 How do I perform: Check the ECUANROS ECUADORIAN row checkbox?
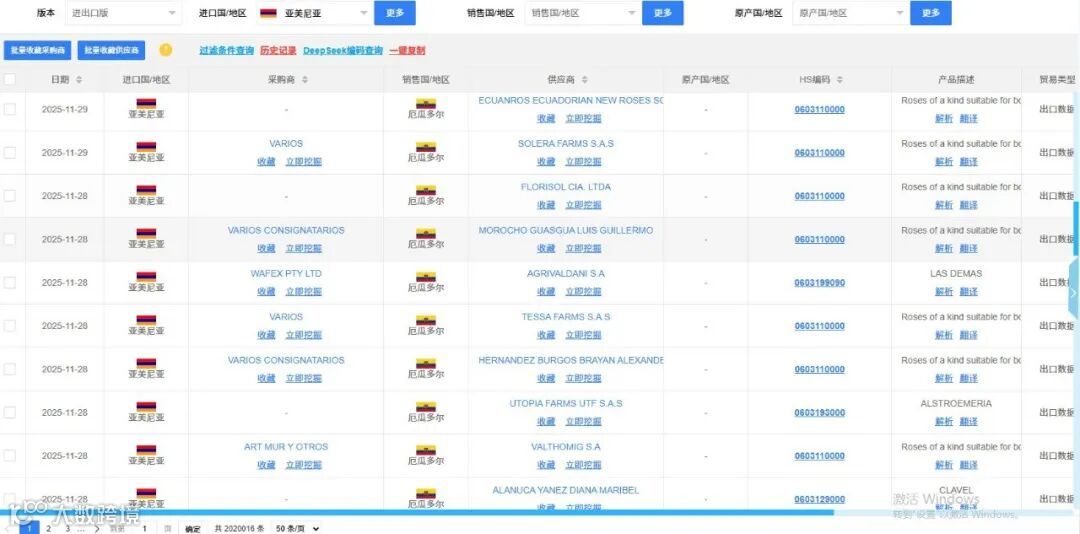[10, 109]
